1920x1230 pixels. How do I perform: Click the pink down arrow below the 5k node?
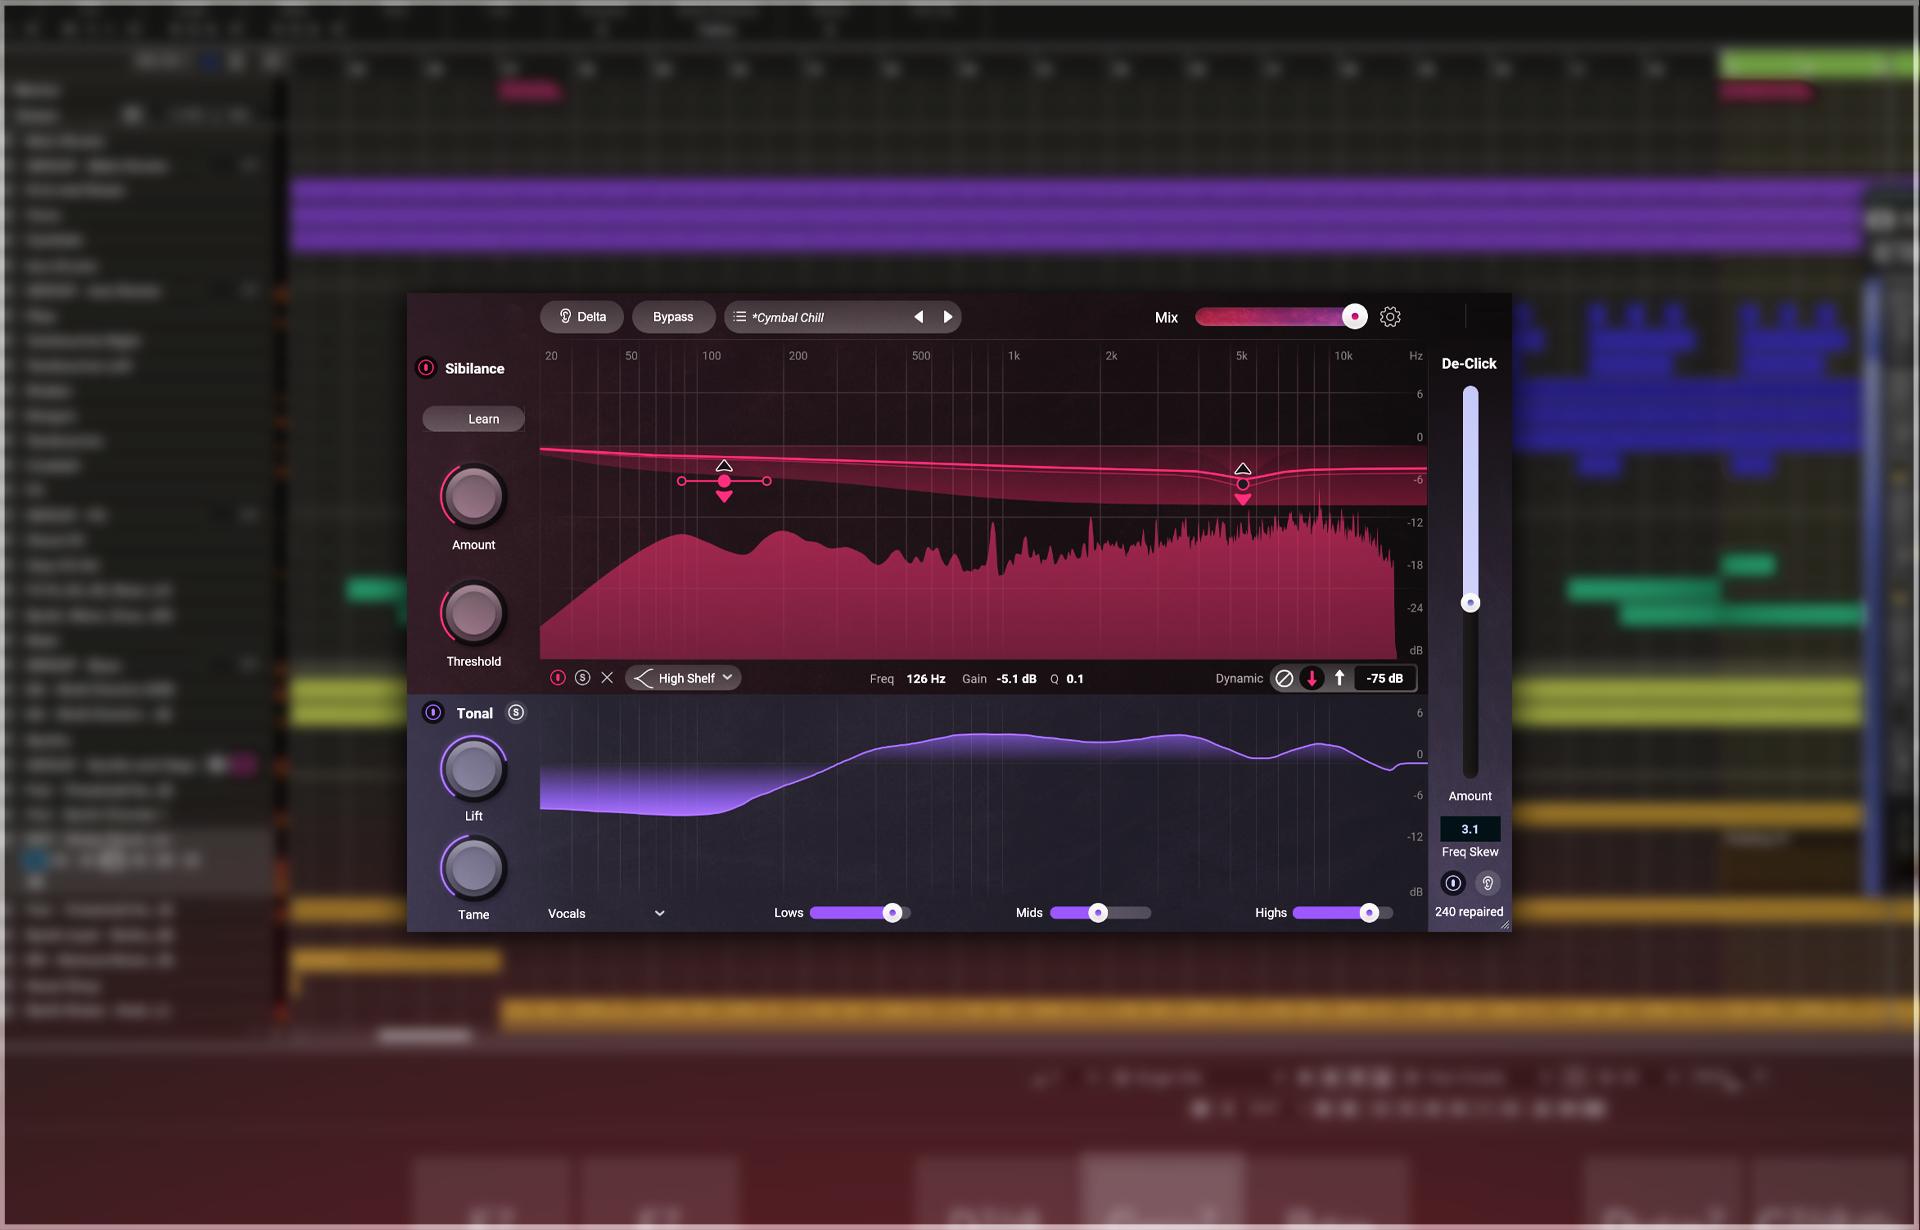click(x=1243, y=499)
